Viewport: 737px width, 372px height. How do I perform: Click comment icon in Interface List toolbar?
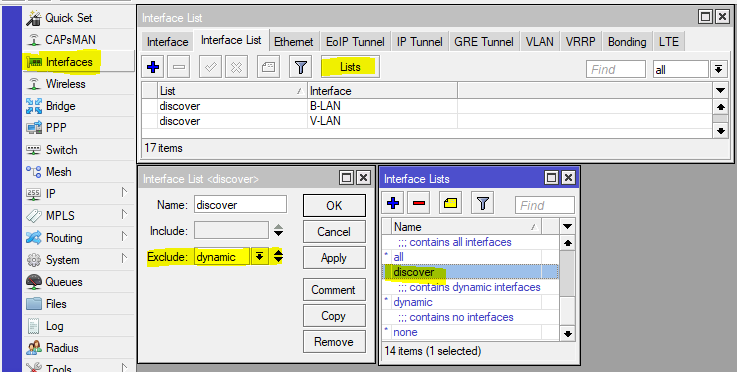click(x=268, y=67)
